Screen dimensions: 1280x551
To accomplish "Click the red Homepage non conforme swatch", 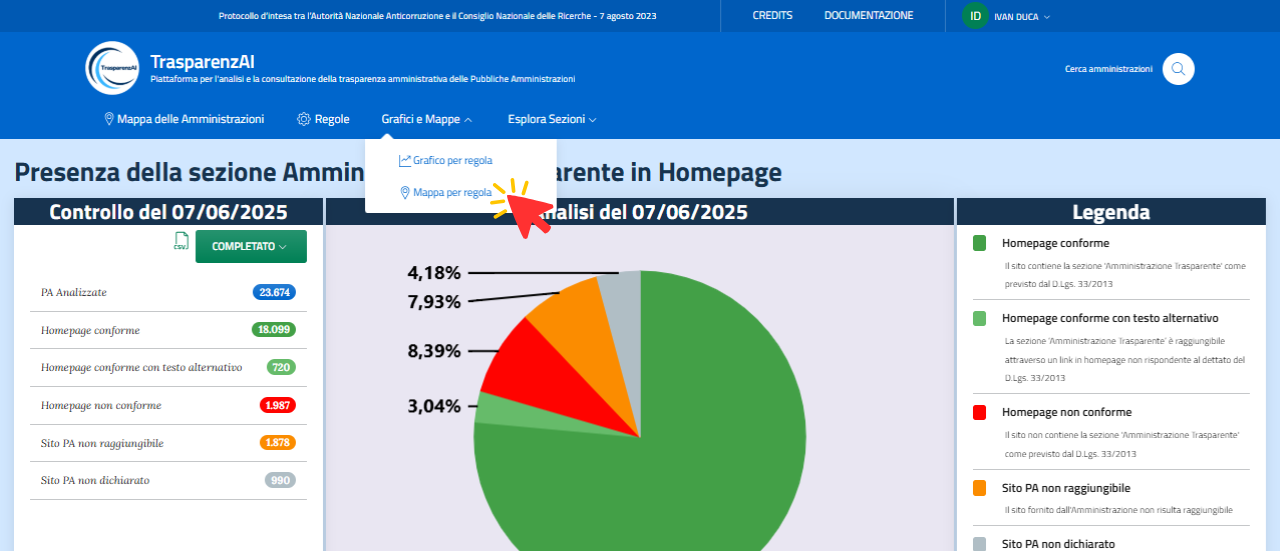I will click(x=980, y=412).
